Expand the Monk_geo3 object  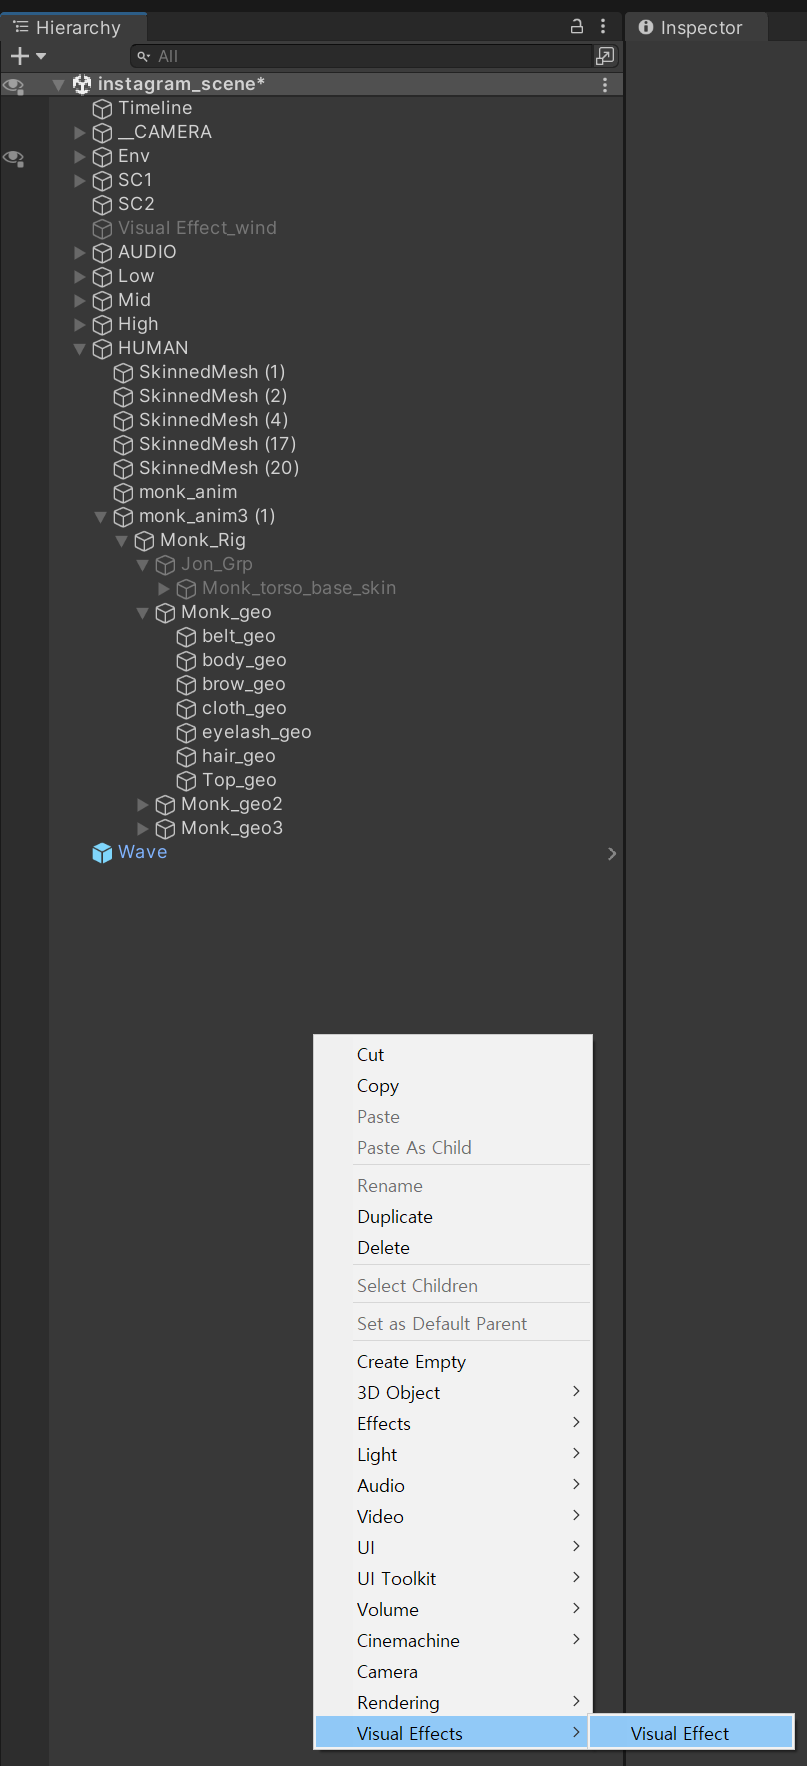[143, 828]
